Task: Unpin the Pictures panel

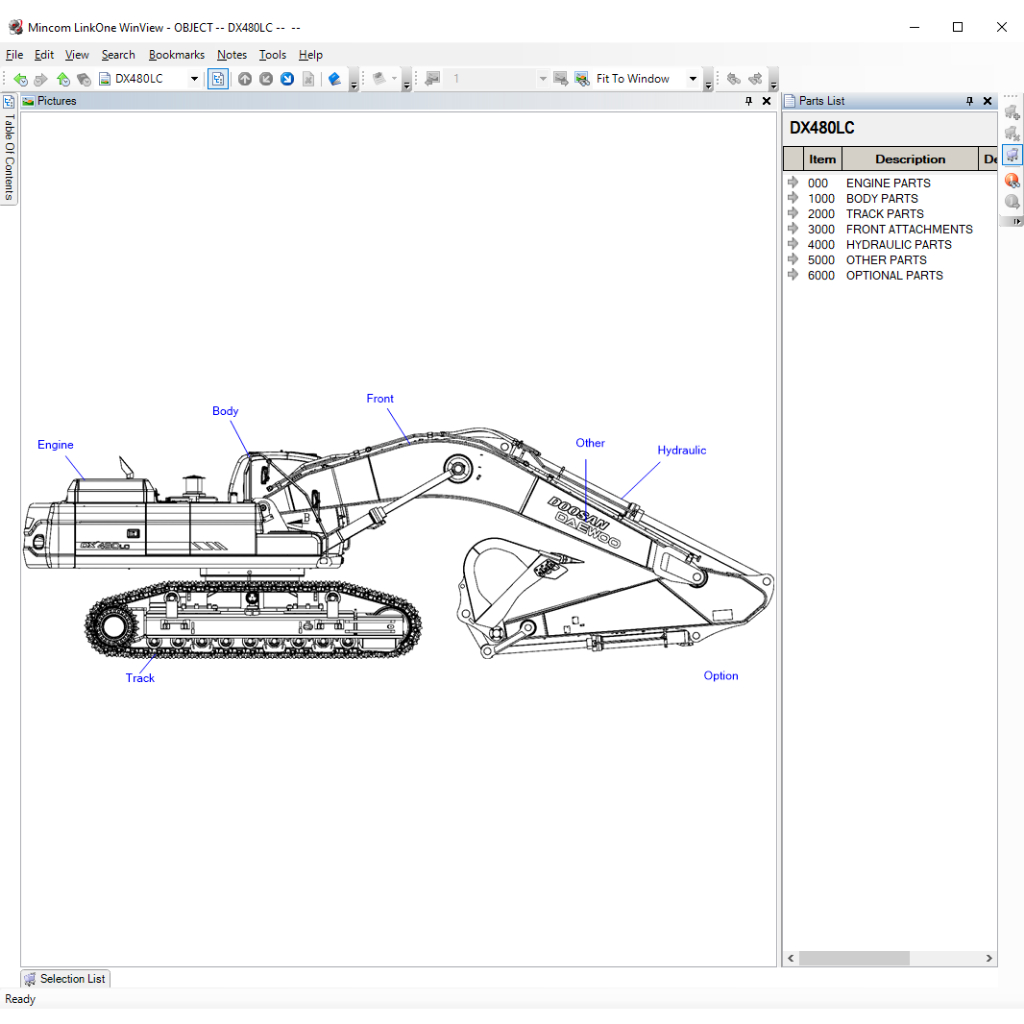Action: [747, 100]
